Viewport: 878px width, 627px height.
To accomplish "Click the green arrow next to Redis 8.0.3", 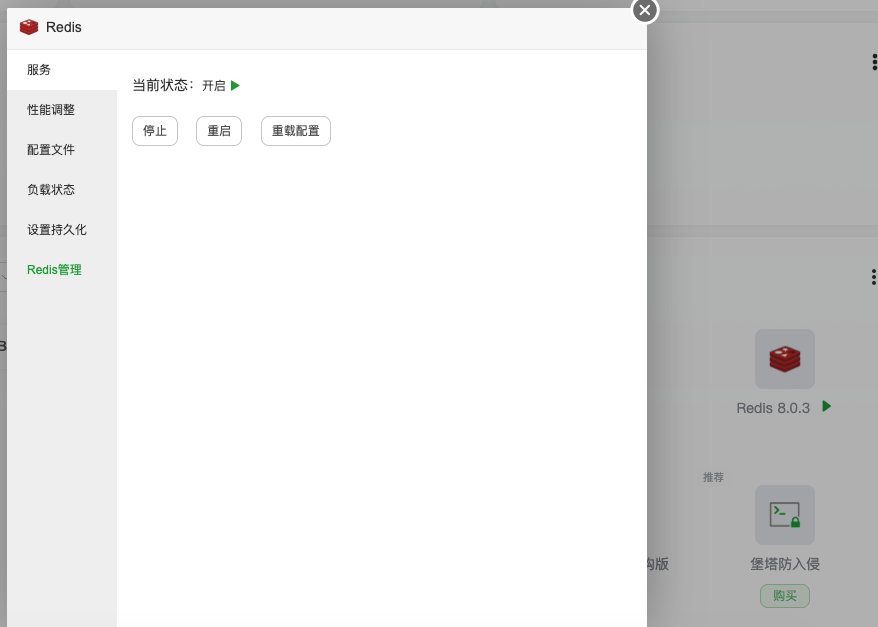I will (x=826, y=407).
